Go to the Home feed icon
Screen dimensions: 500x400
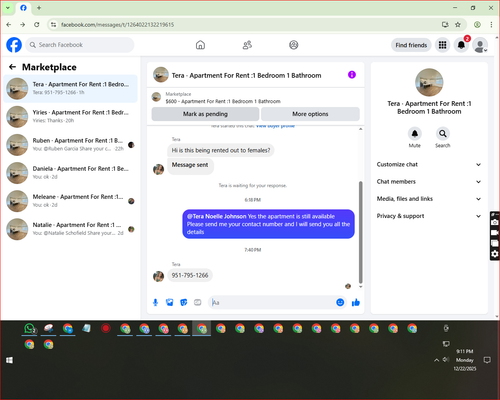(200, 45)
